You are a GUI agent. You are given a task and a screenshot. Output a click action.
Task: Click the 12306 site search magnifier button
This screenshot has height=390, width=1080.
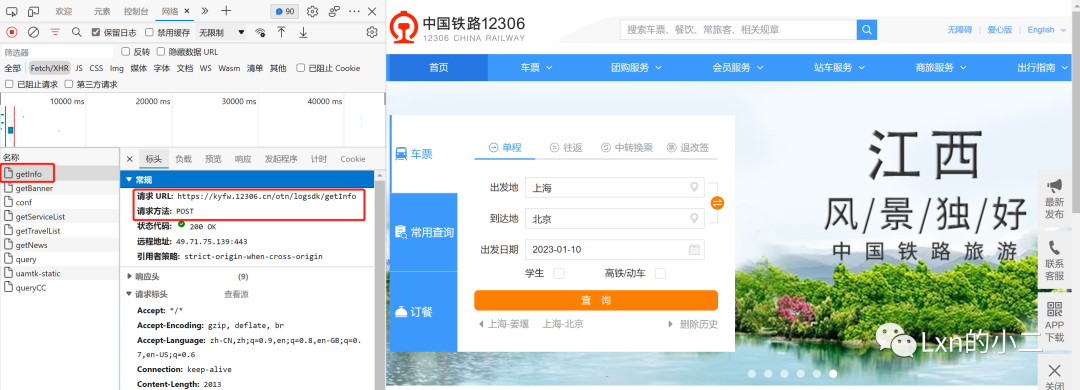pyautogui.click(x=866, y=30)
